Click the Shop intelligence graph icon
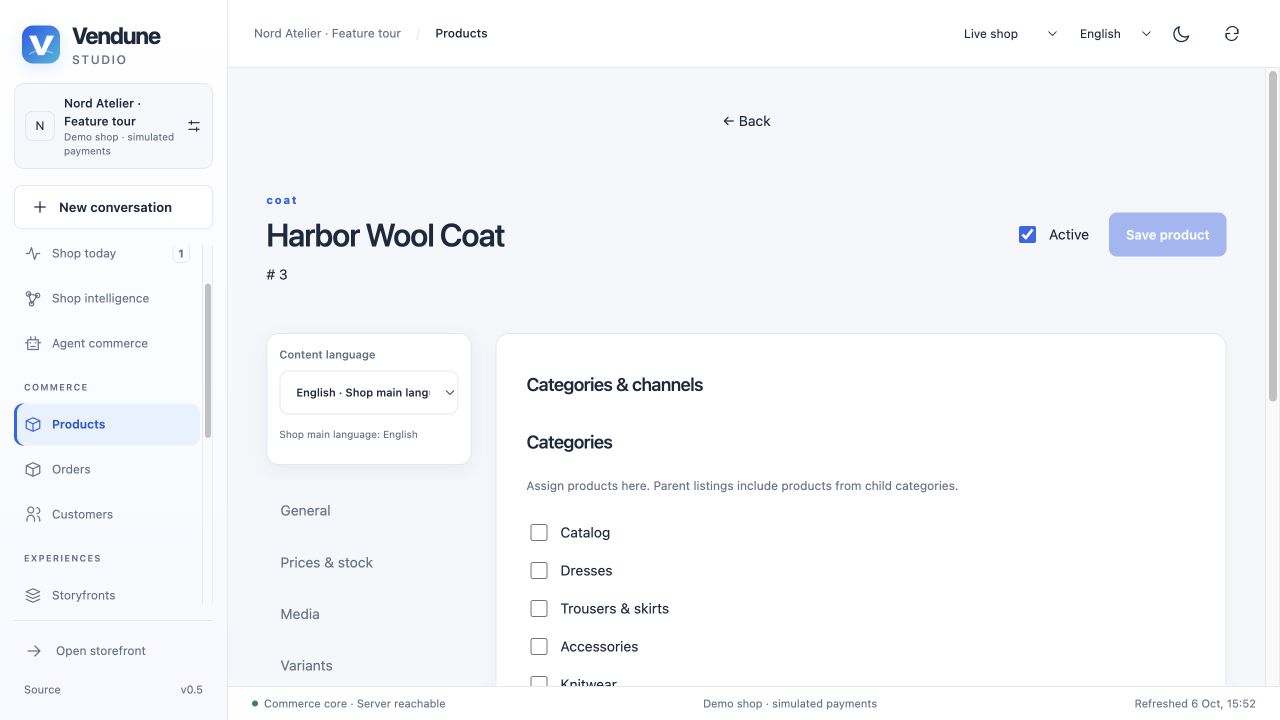The height and width of the screenshot is (720, 1280). [x=33, y=298]
